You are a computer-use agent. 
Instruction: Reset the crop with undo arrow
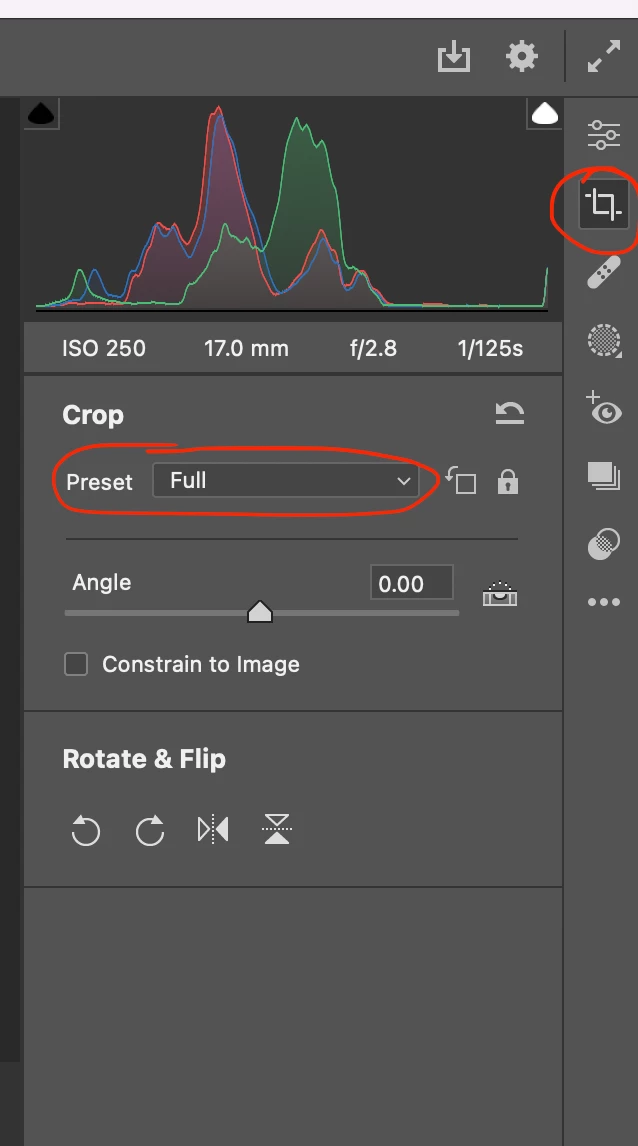pyautogui.click(x=509, y=414)
